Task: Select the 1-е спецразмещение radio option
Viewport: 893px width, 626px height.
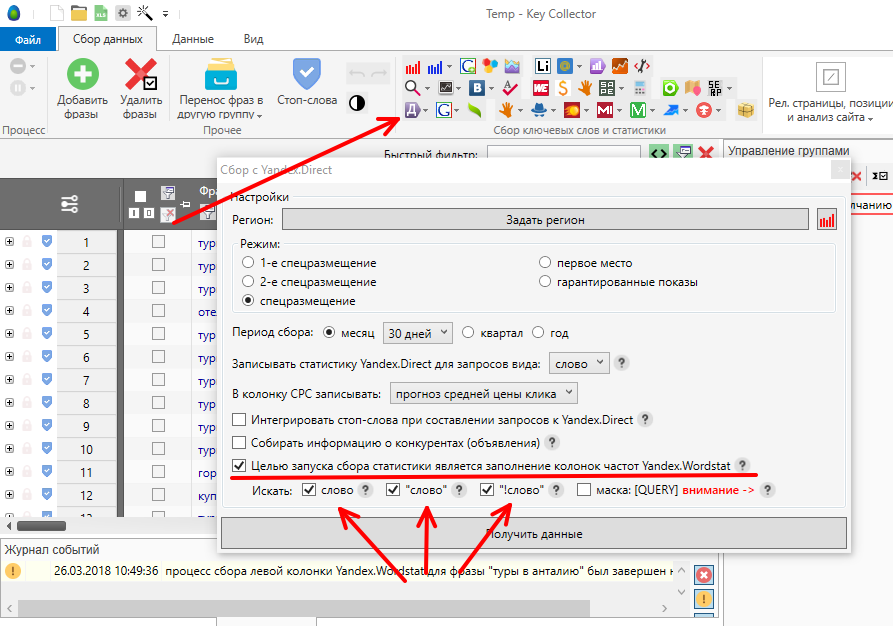Action: [248, 263]
